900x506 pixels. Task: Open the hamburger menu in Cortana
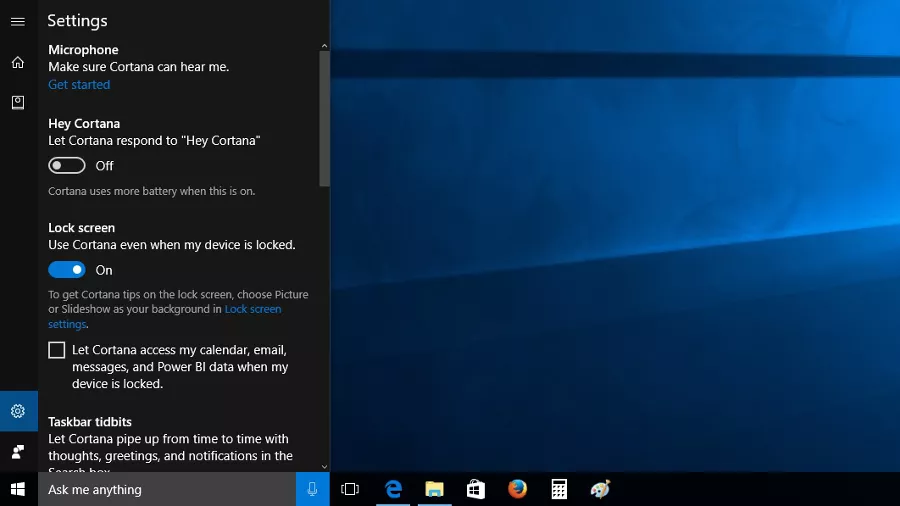(18, 22)
